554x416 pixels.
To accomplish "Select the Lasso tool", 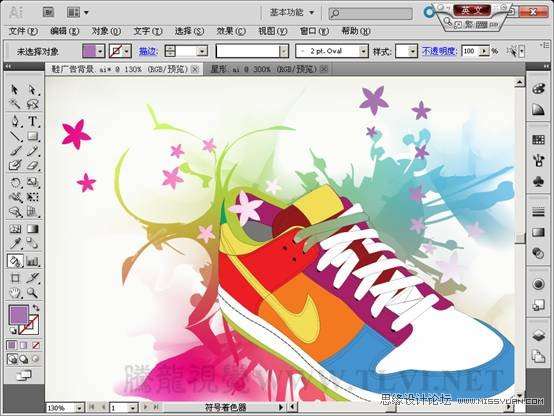I will 32,104.
